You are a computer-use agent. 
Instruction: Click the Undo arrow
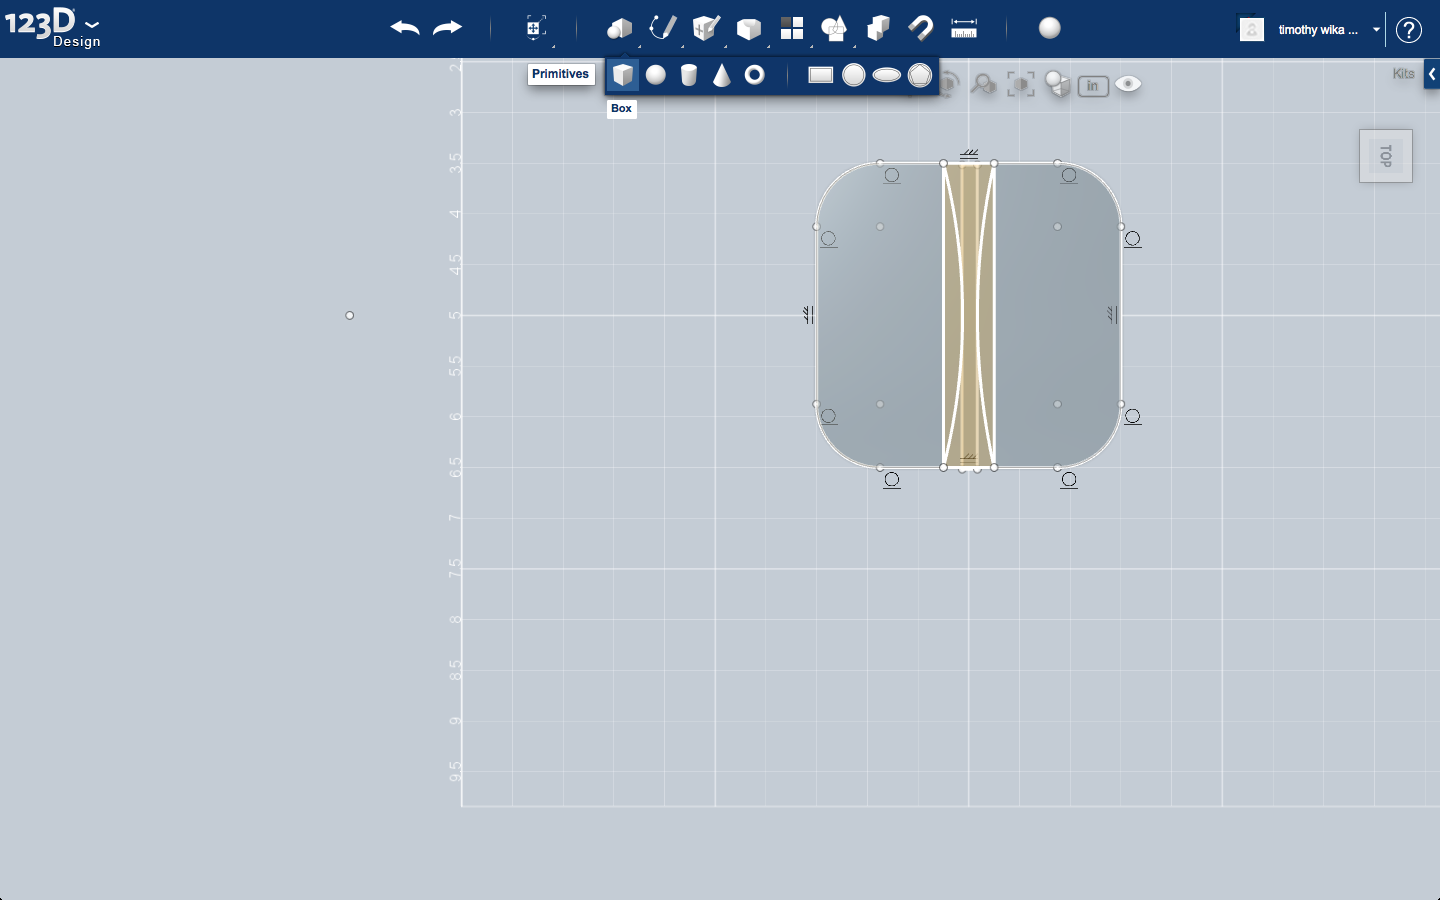(405, 28)
